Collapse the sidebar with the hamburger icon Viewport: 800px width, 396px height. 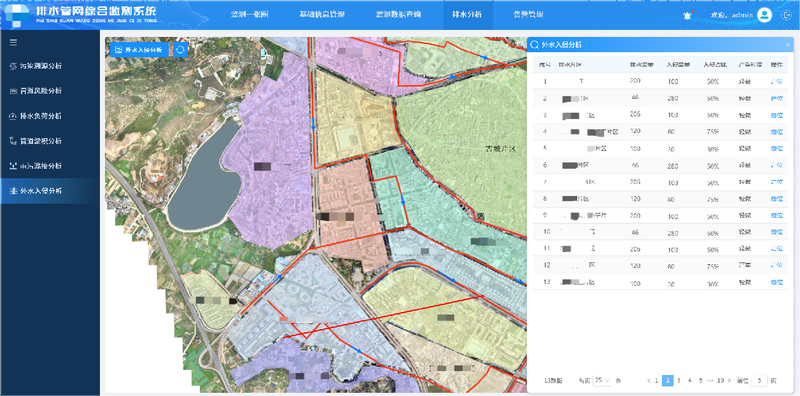tap(14, 43)
